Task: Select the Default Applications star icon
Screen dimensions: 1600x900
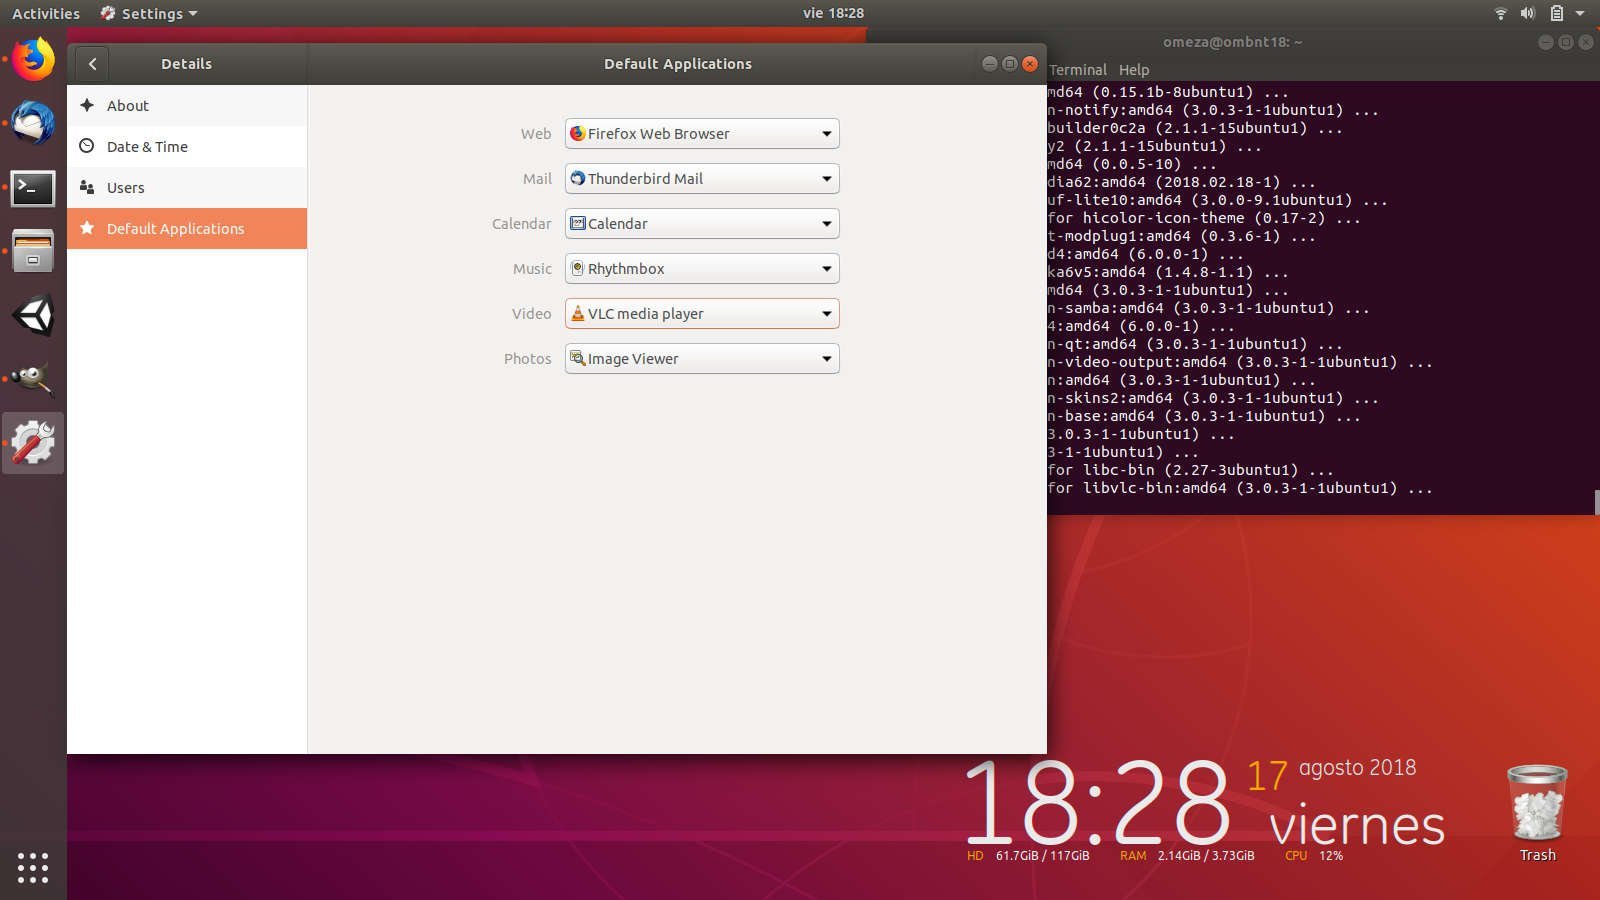Action: click(87, 228)
